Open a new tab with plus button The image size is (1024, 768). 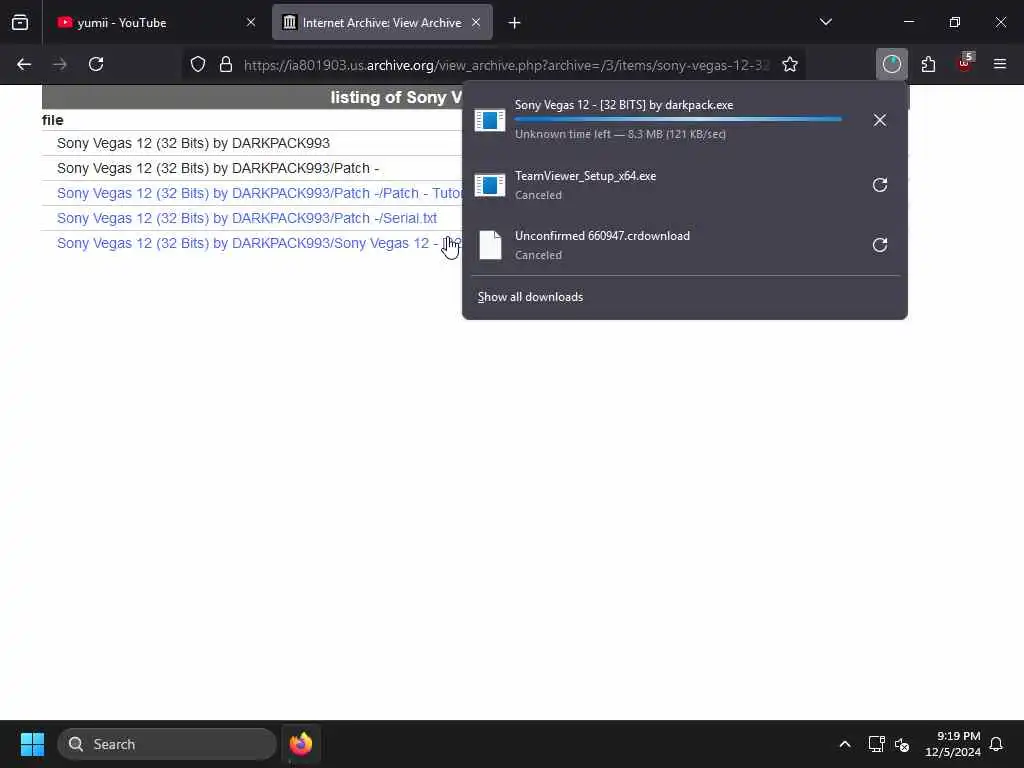[514, 23]
